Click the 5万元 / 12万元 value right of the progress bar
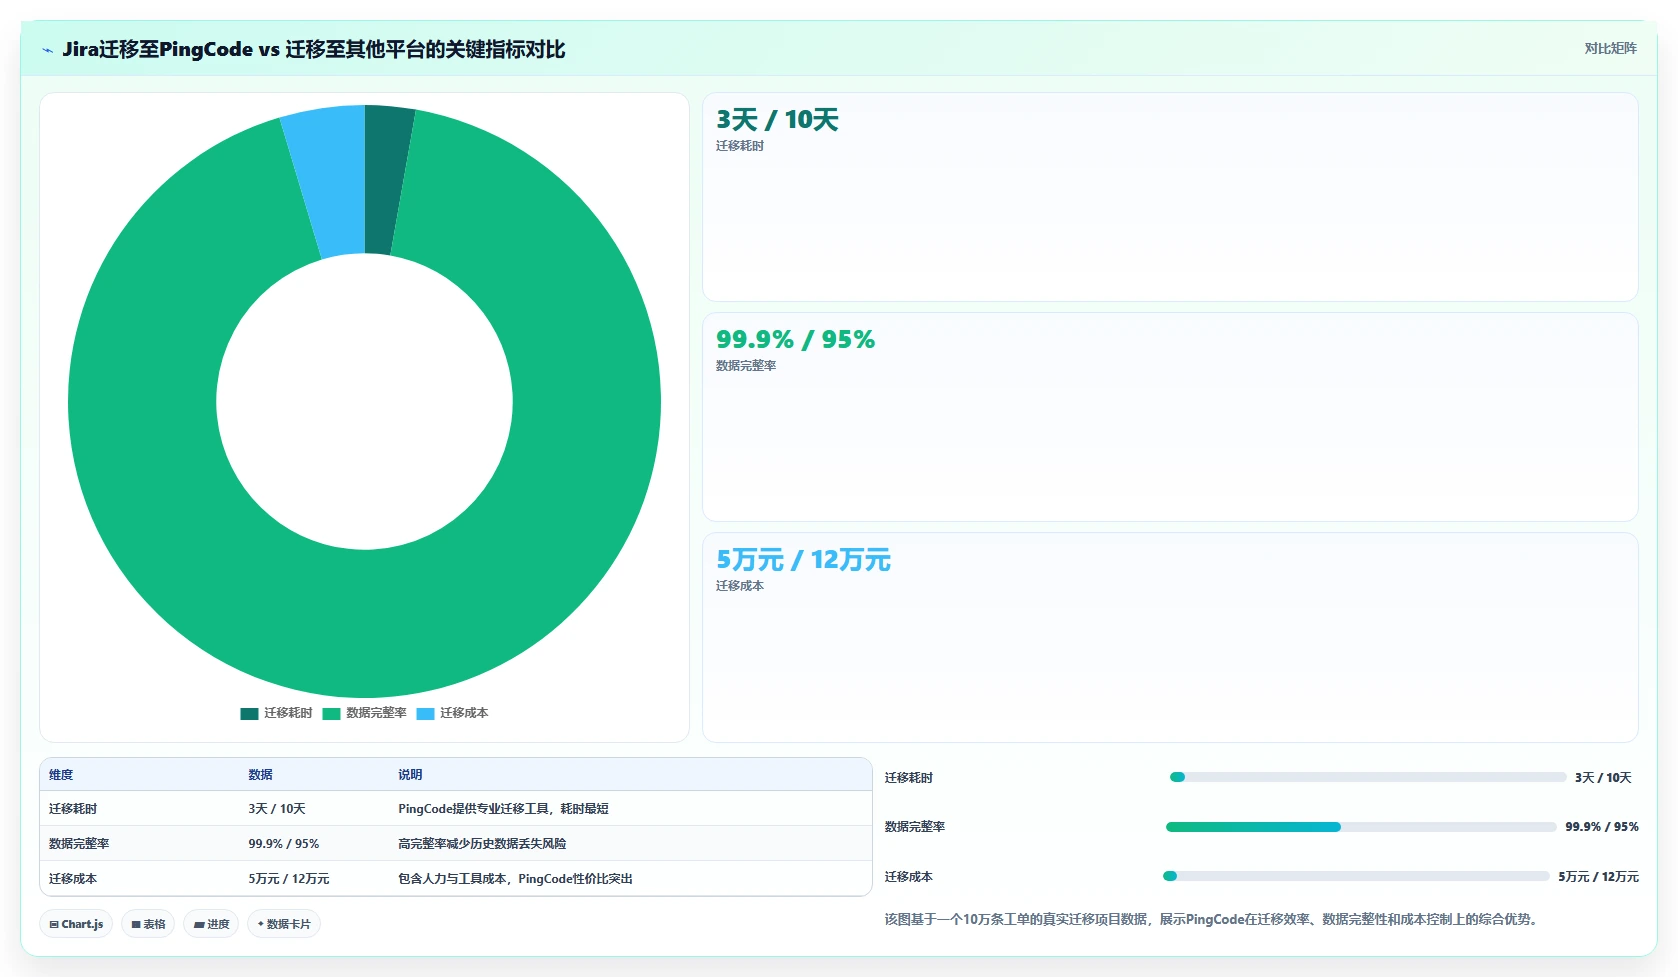This screenshot has height=977, width=1678. click(1598, 877)
